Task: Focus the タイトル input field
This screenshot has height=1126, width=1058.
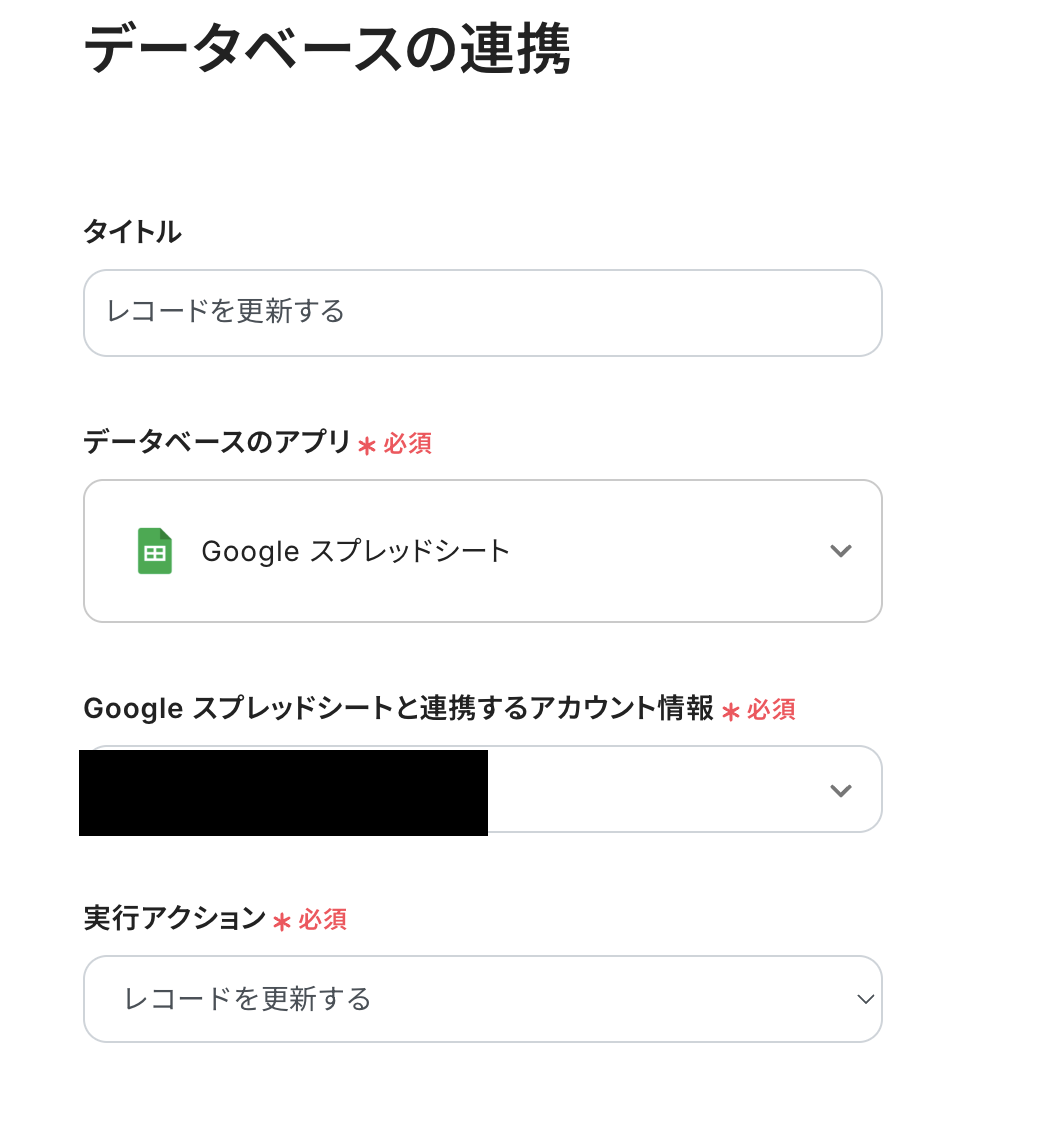Action: click(x=482, y=312)
